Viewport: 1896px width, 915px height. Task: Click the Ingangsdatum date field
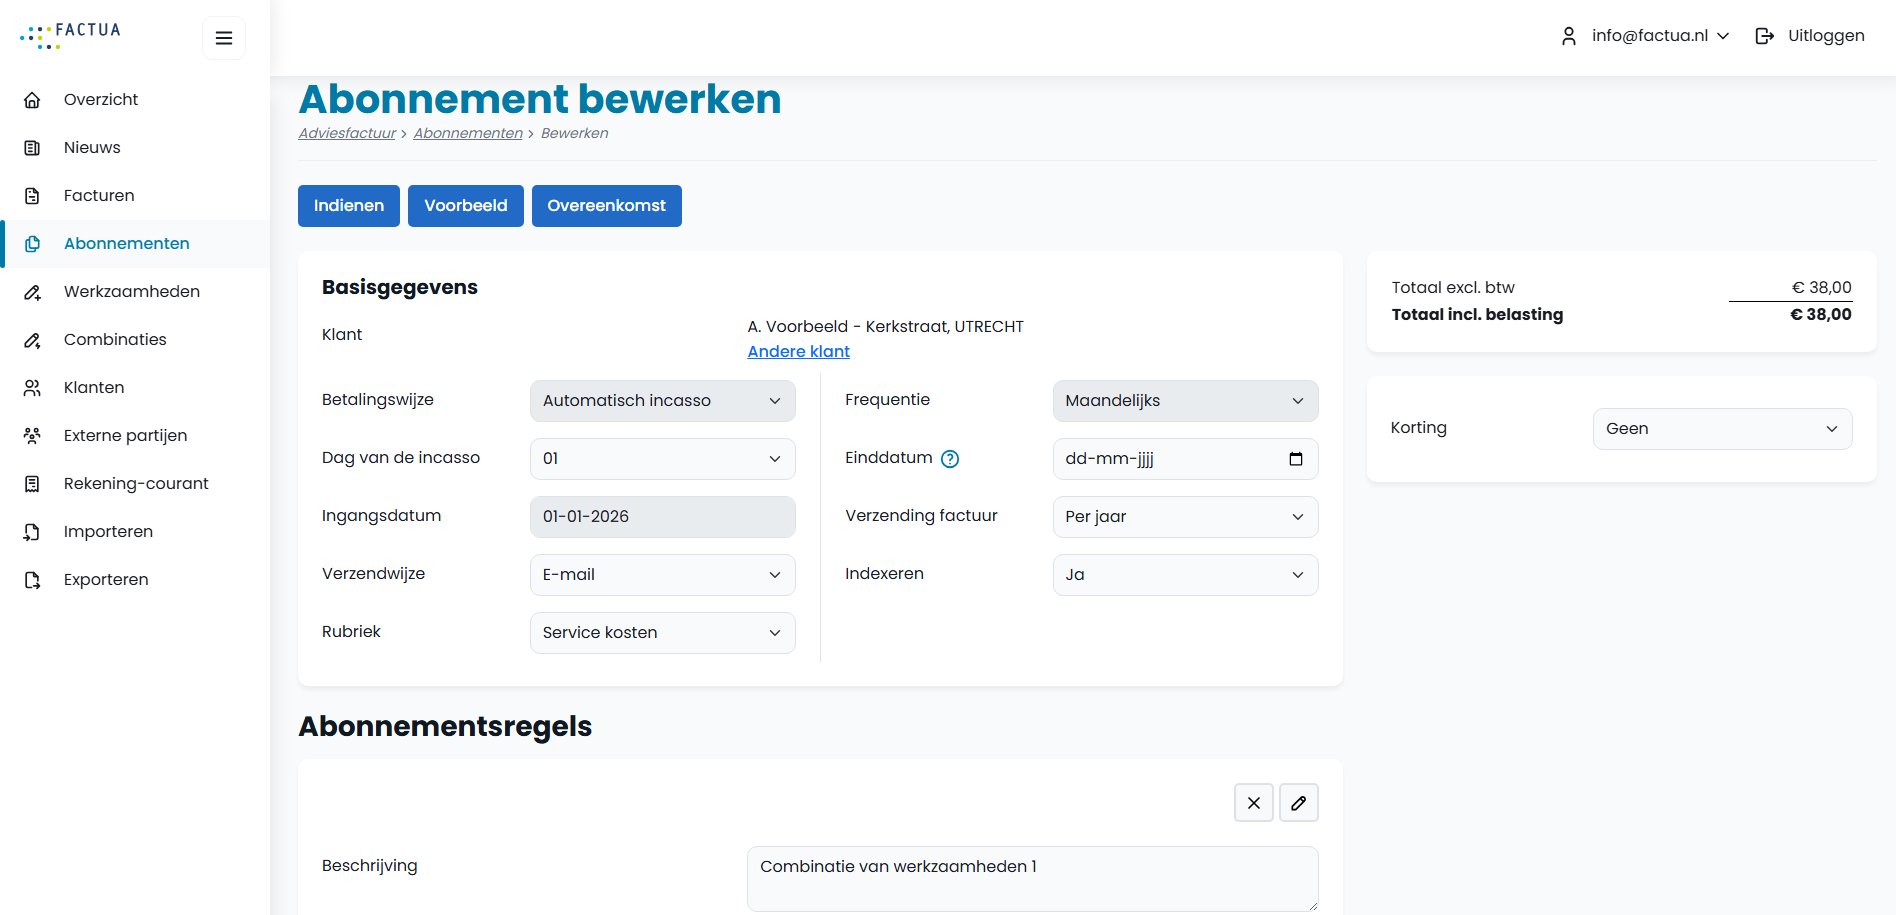(x=663, y=517)
